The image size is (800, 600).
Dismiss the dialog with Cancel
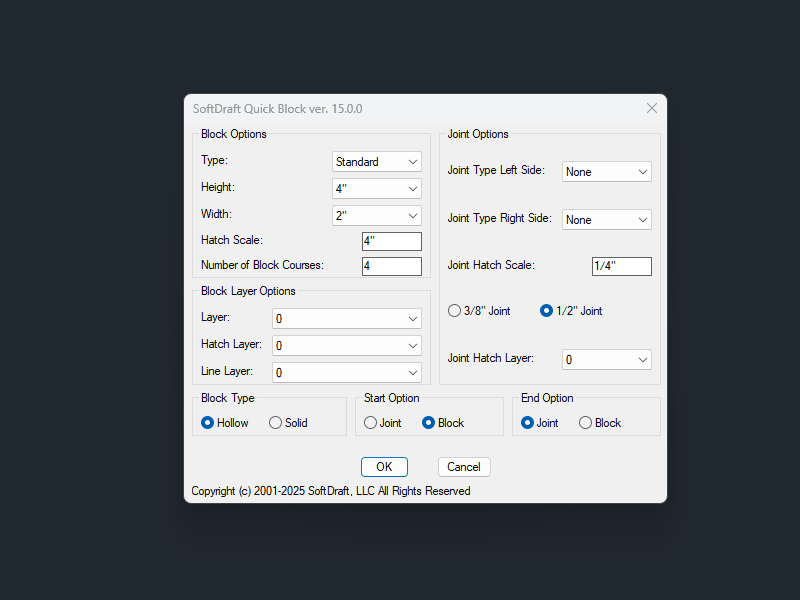pos(463,466)
